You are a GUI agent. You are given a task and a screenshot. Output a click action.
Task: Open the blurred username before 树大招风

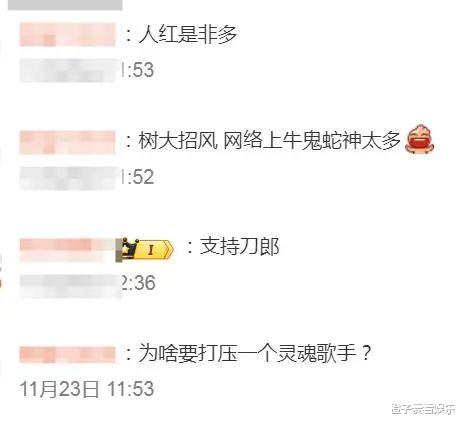tap(67, 142)
